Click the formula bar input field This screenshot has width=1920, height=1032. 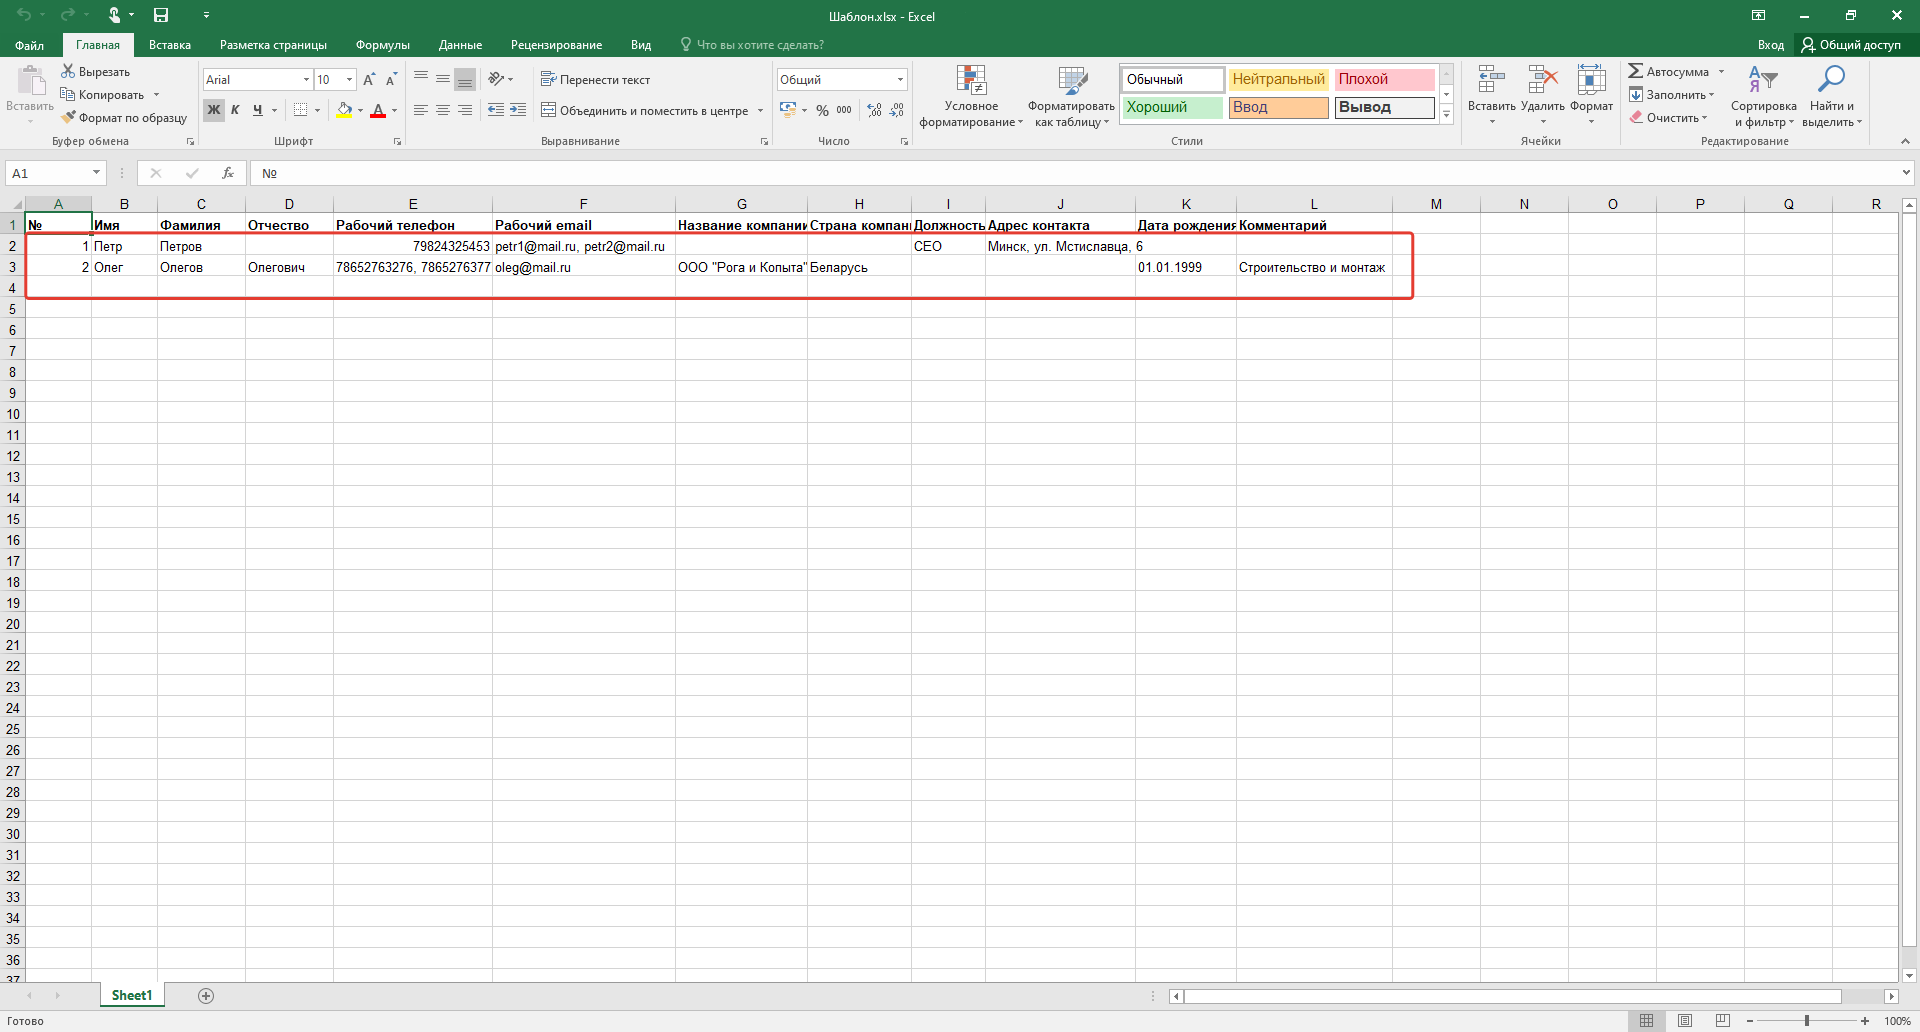(1075, 173)
